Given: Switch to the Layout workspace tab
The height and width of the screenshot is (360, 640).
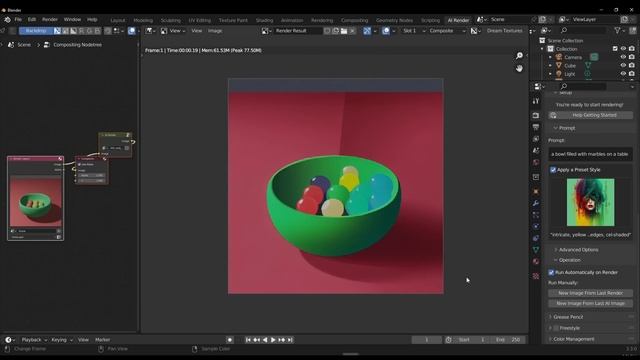Looking at the screenshot, I should tap(118, 20).
